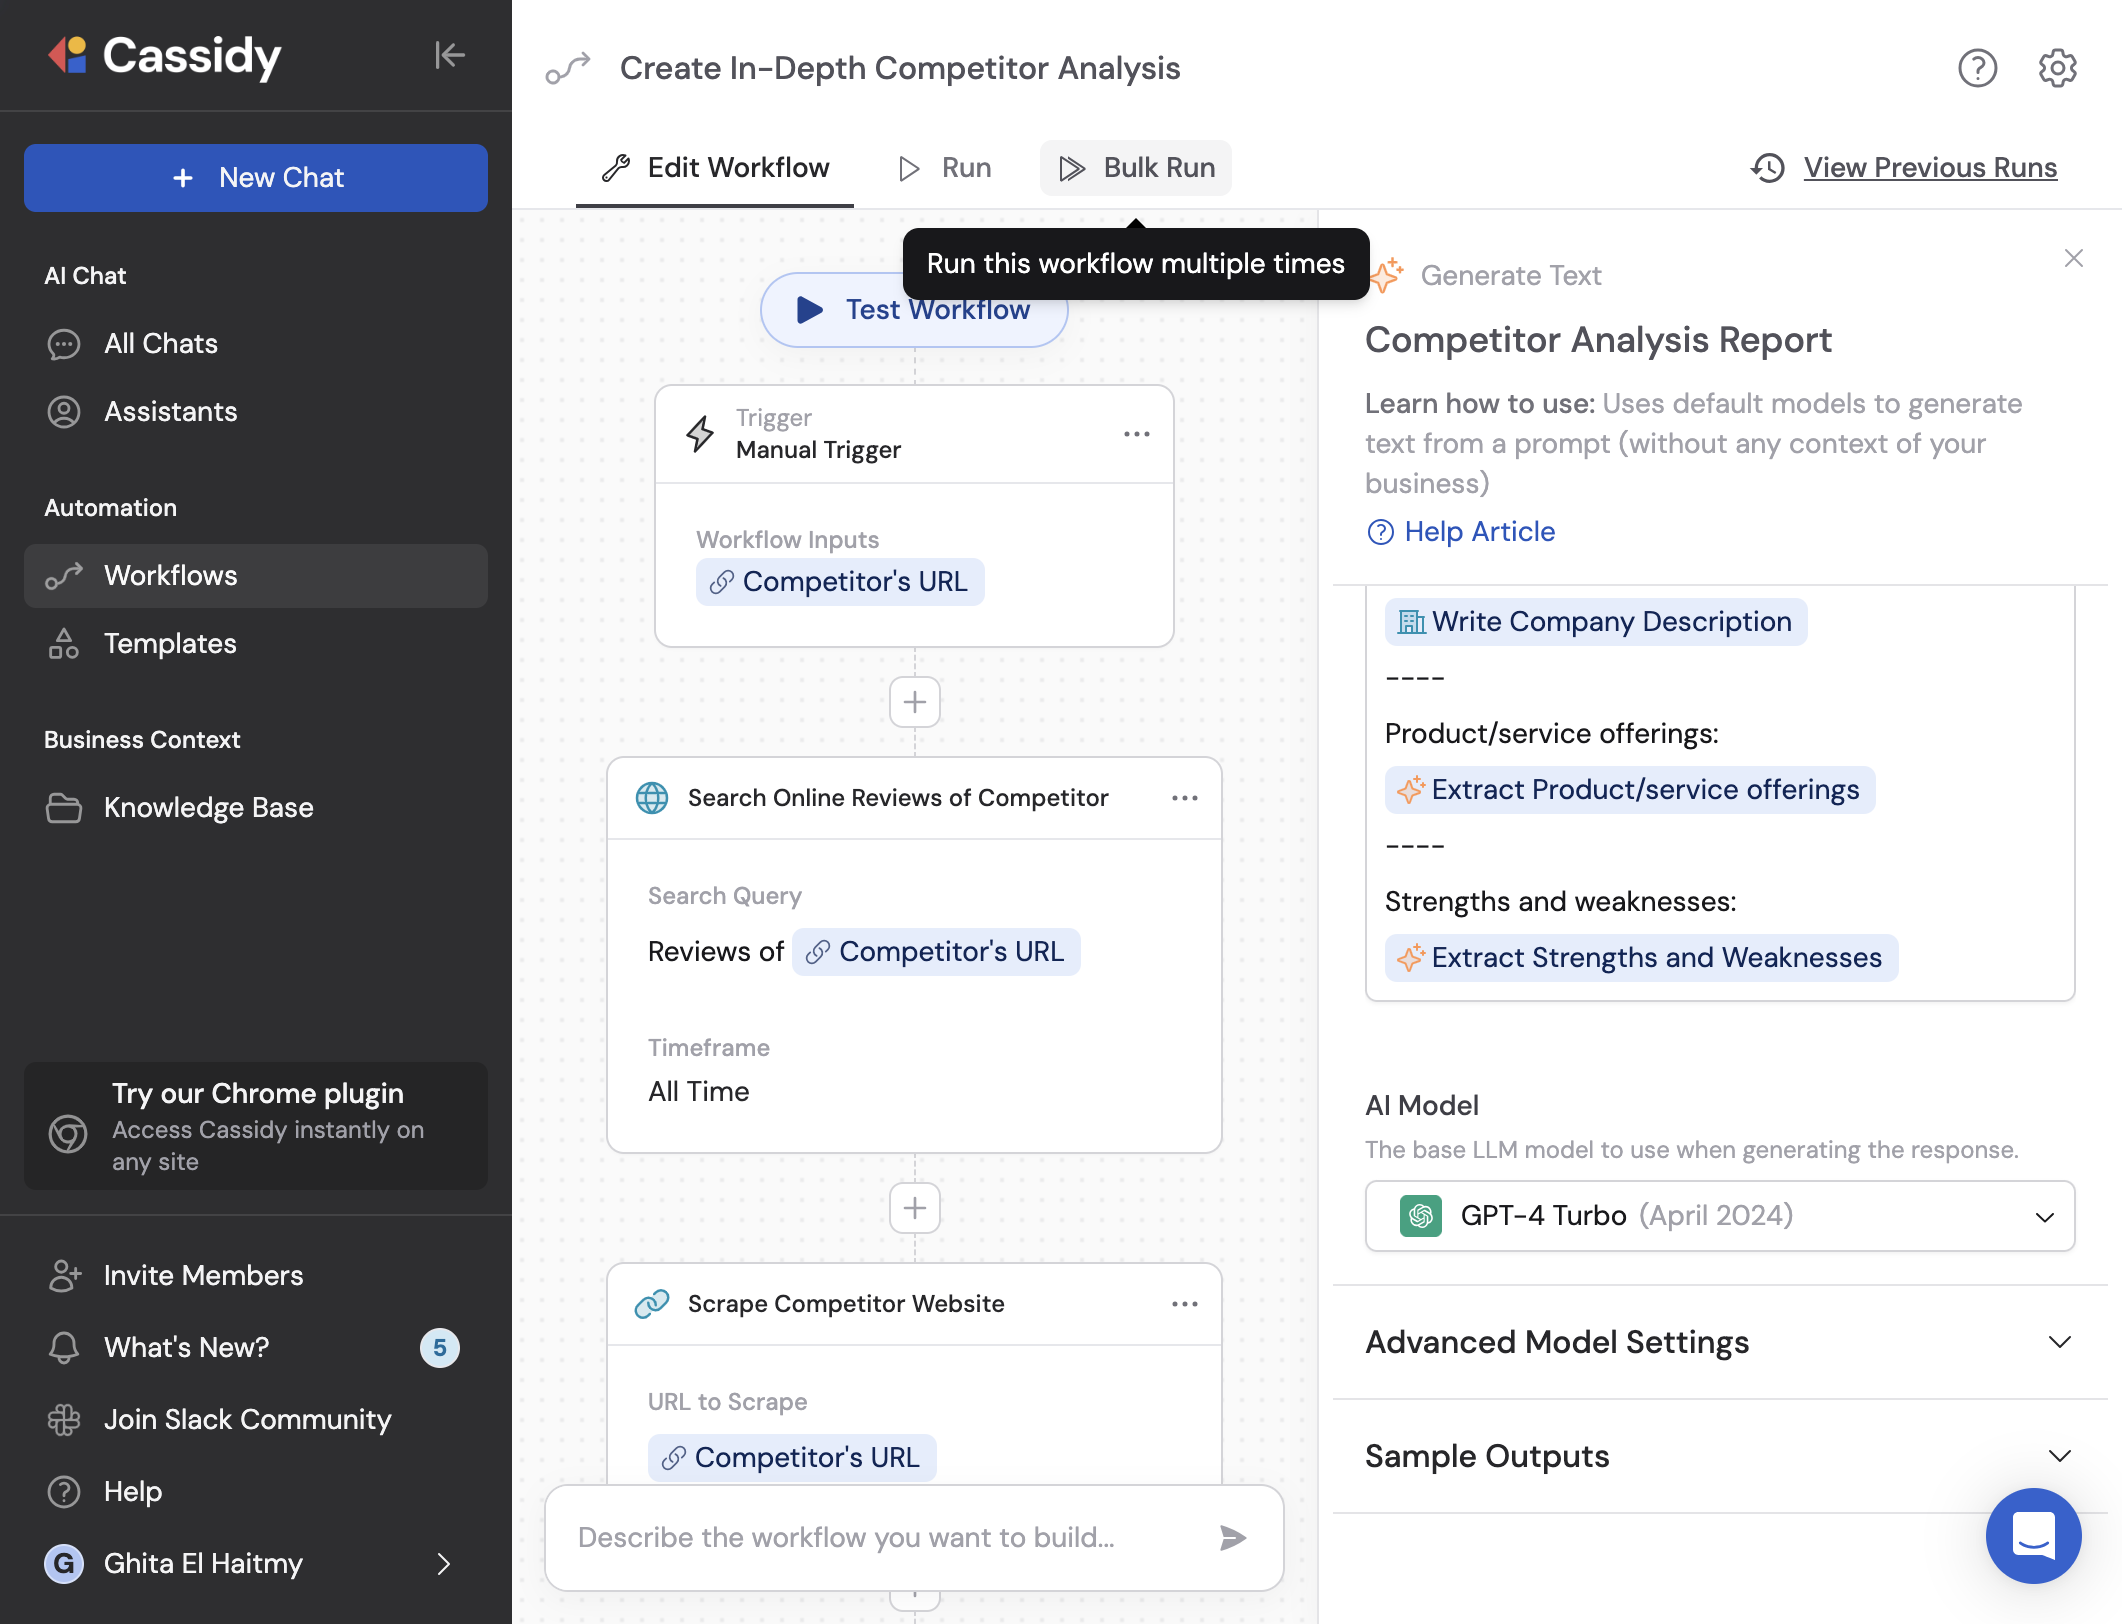Screen dimensions: 2122x1624
Task: Click the link icon on Scrape Competitor Website
Action: pyautogui.click(x=652, y=1304)
